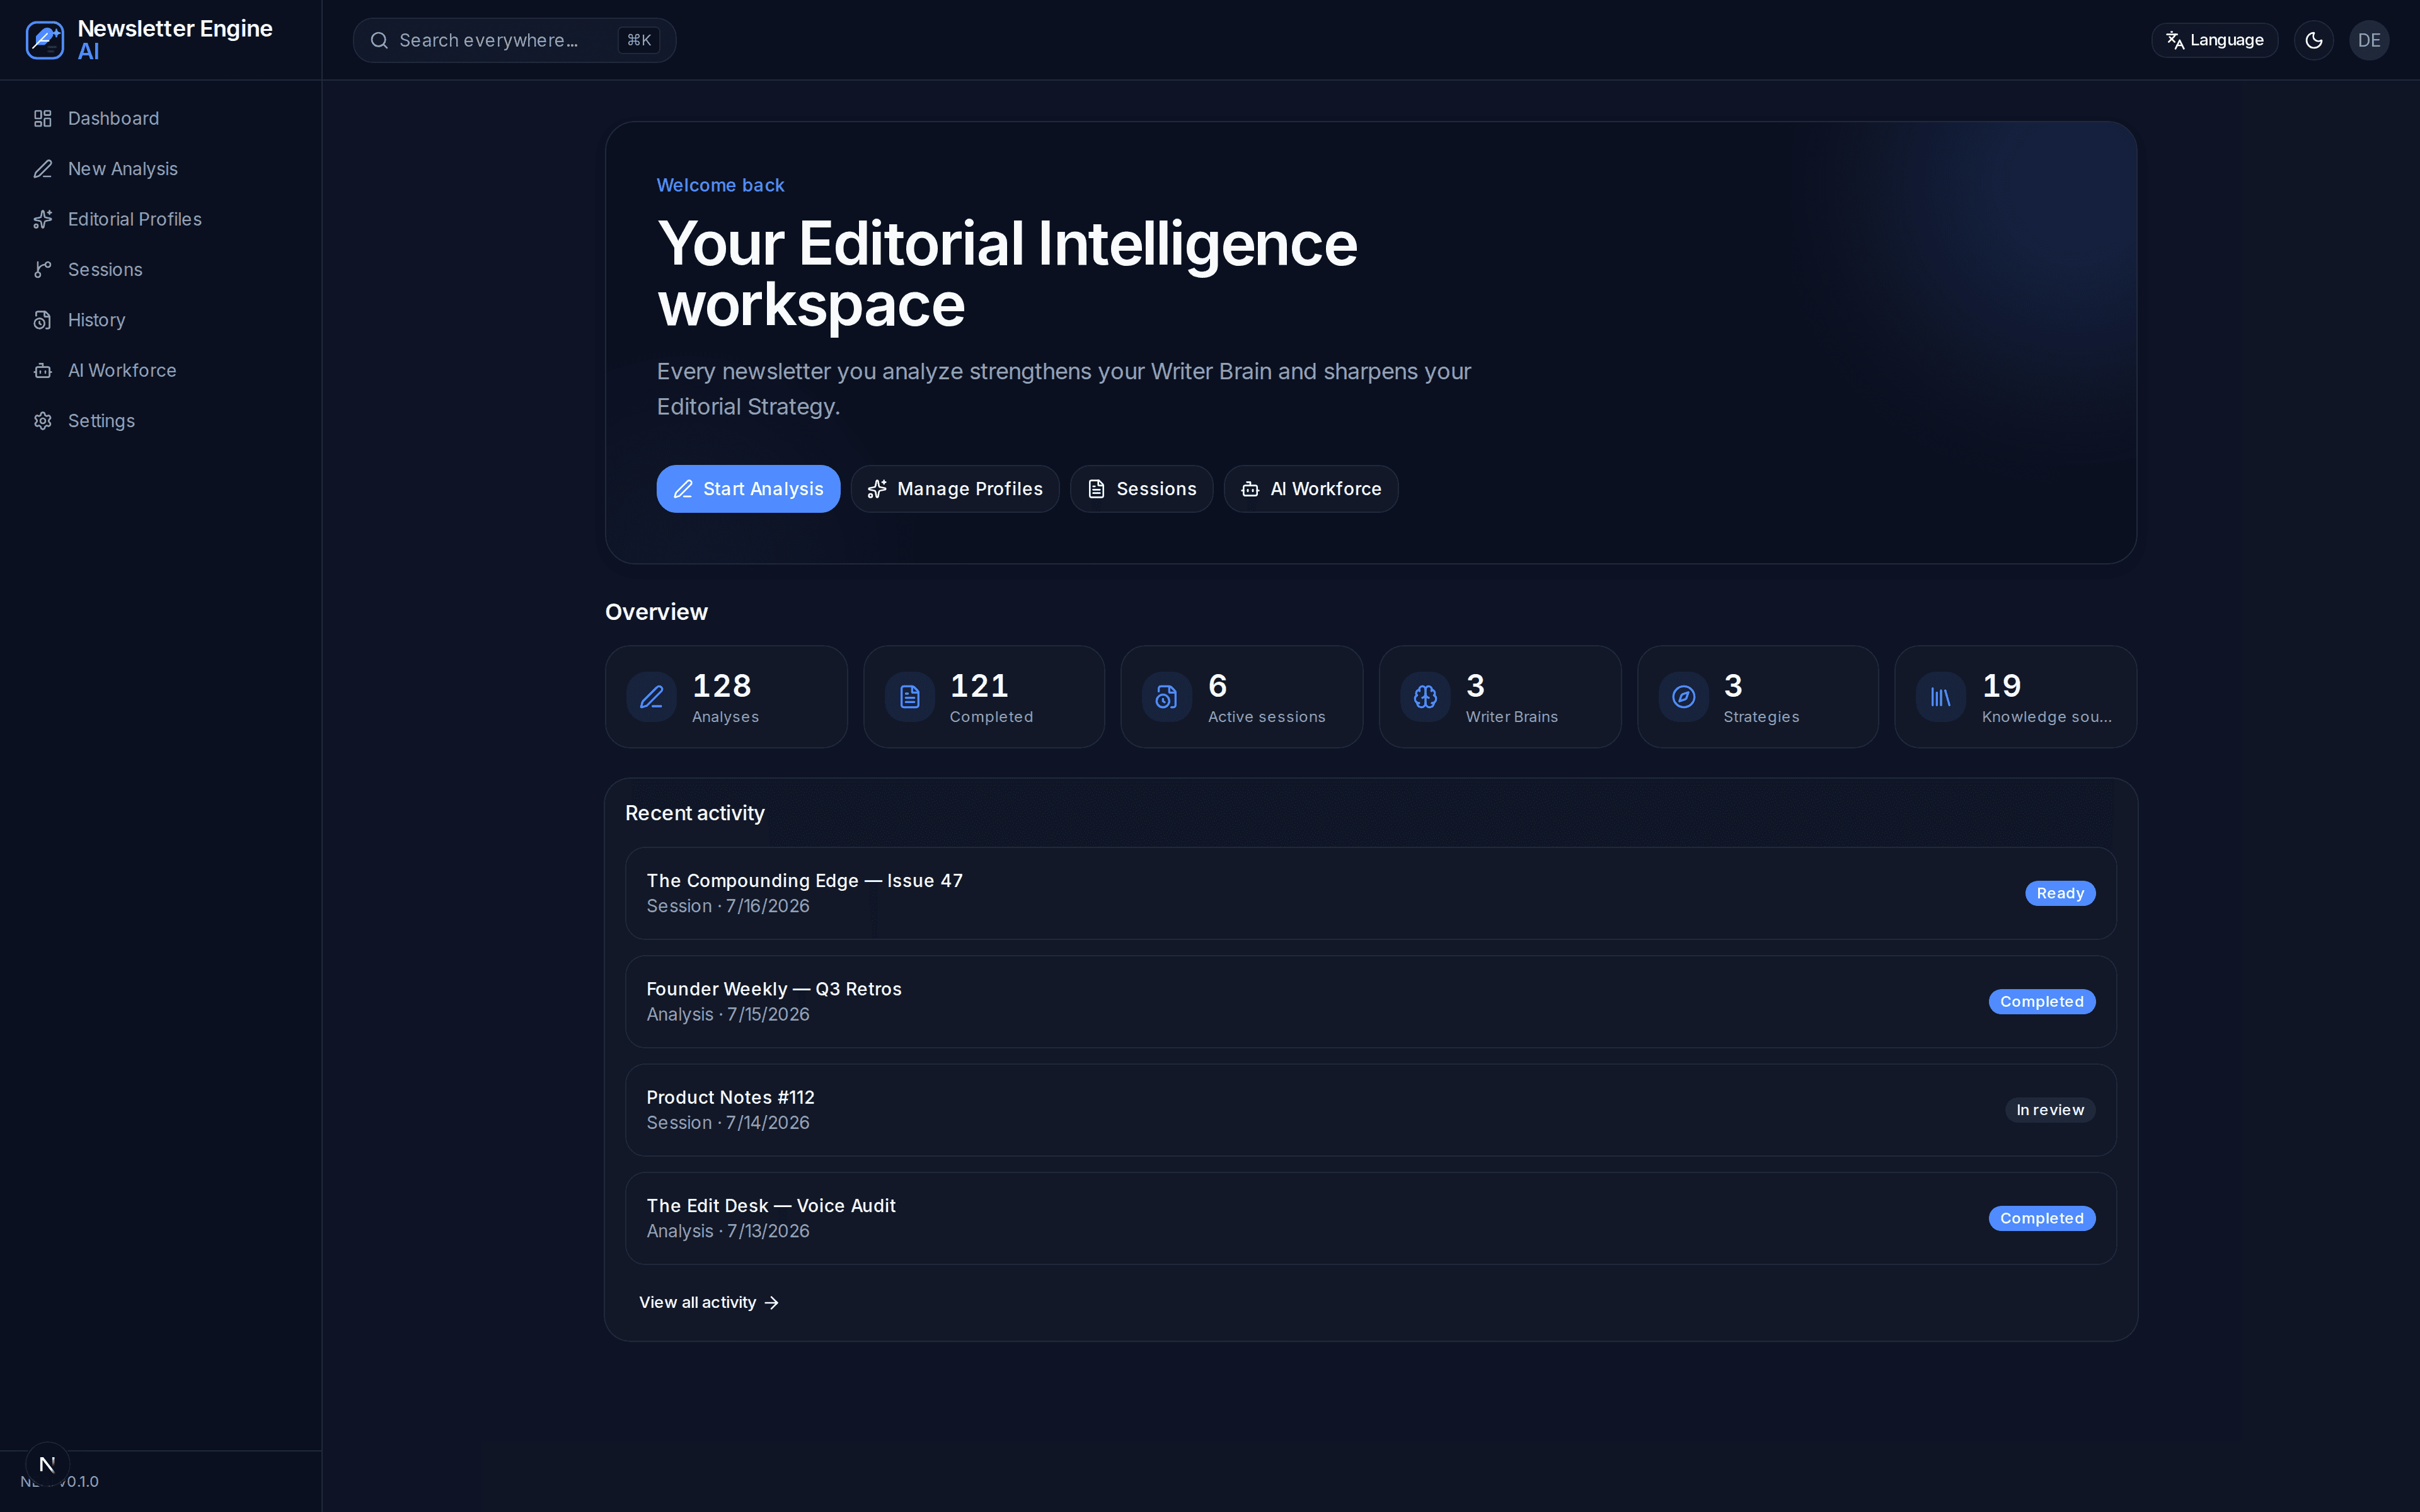Click the Start Analysis button

pos(748,489)
